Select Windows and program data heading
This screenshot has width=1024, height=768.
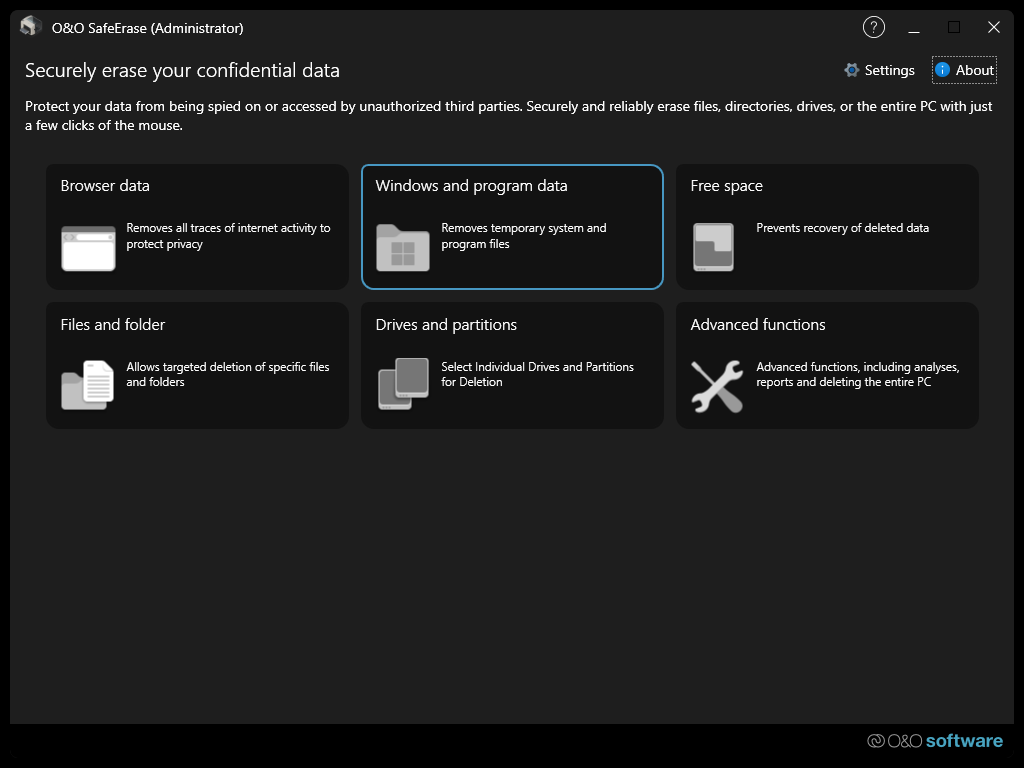(x=472, y=186)
